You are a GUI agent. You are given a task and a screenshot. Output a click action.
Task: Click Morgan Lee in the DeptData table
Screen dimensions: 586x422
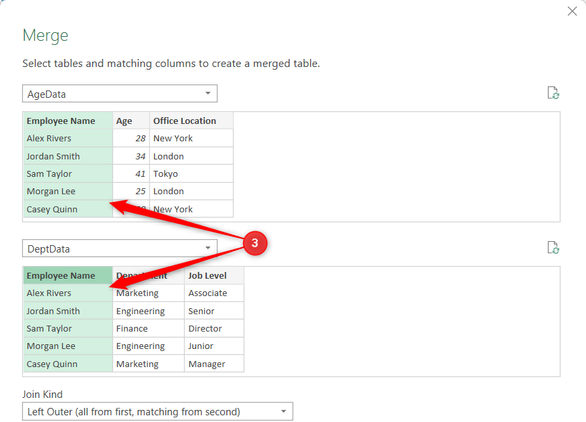click(68, 346)
